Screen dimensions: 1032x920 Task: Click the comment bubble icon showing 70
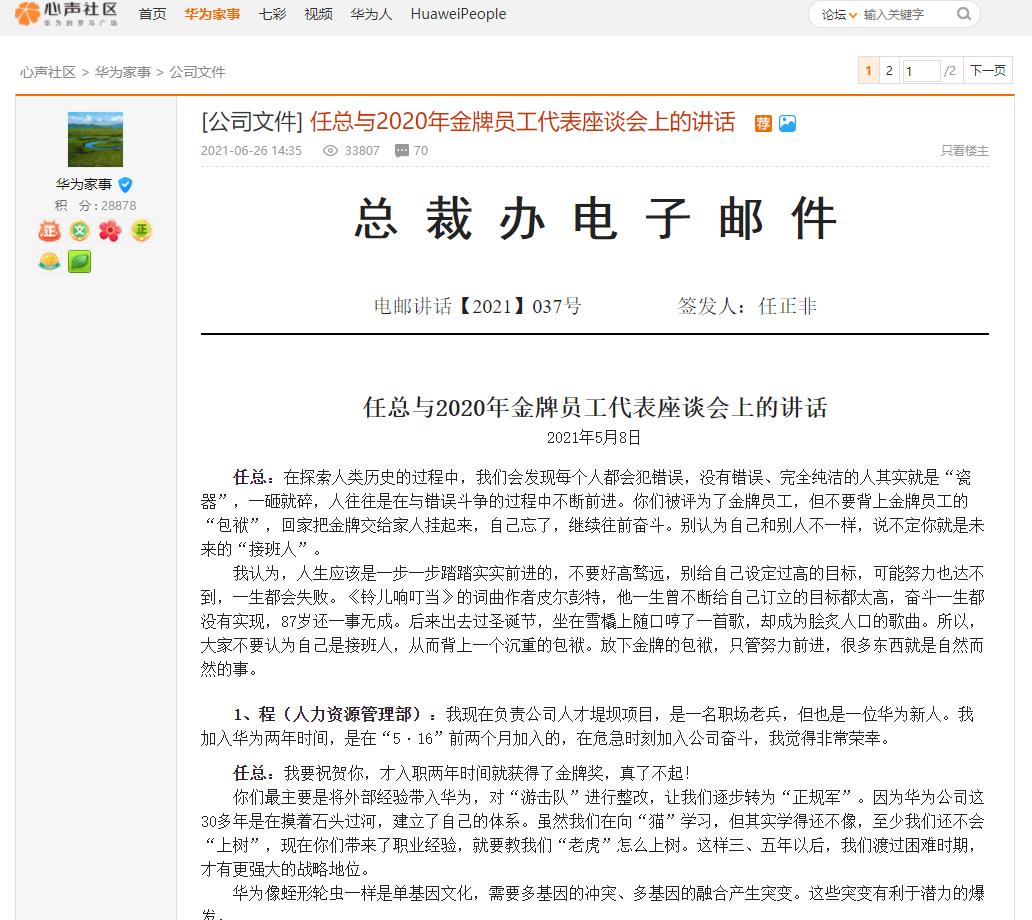tap(401, 151)
